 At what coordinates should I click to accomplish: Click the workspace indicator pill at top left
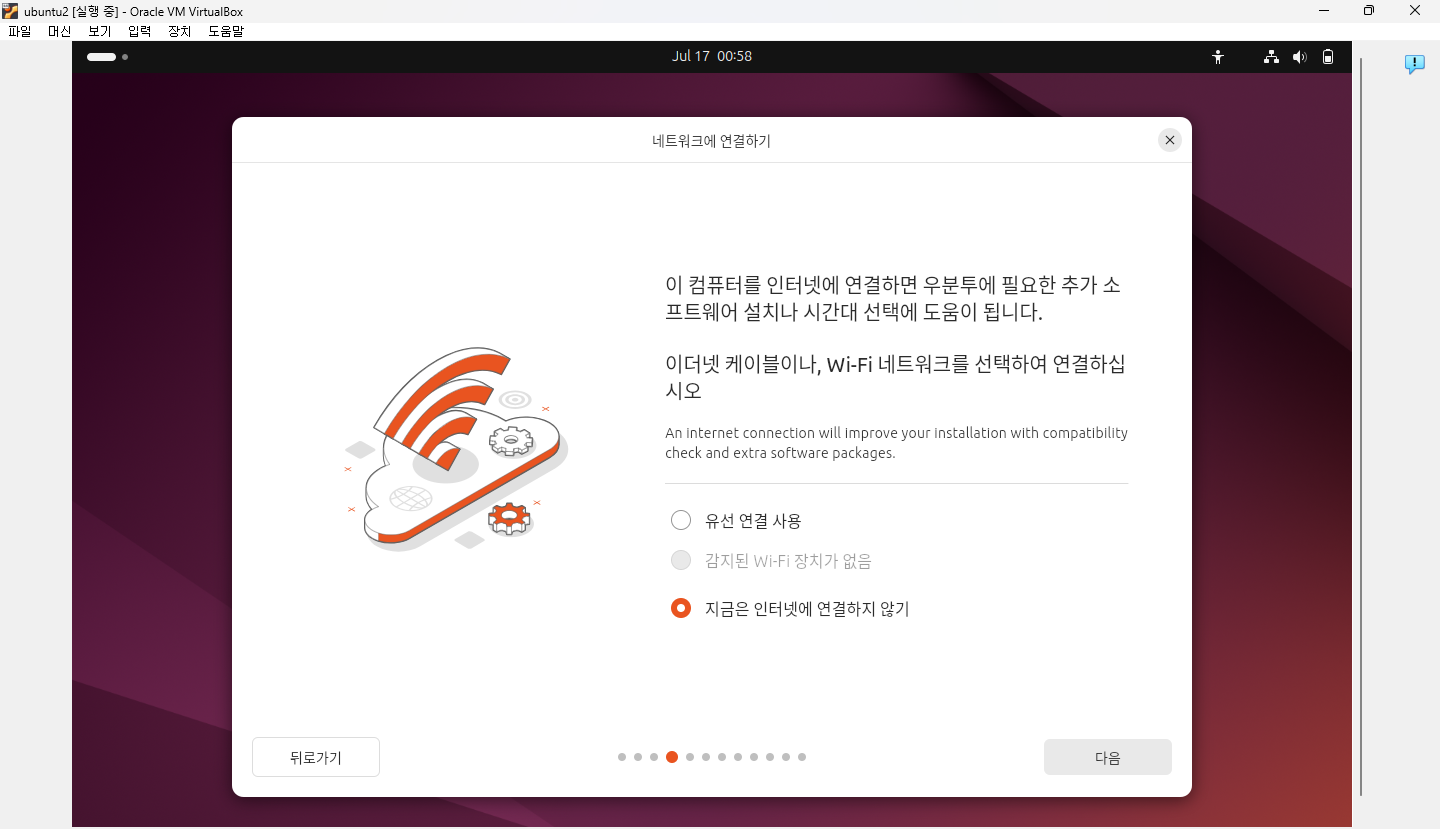(x=101, y=57)
